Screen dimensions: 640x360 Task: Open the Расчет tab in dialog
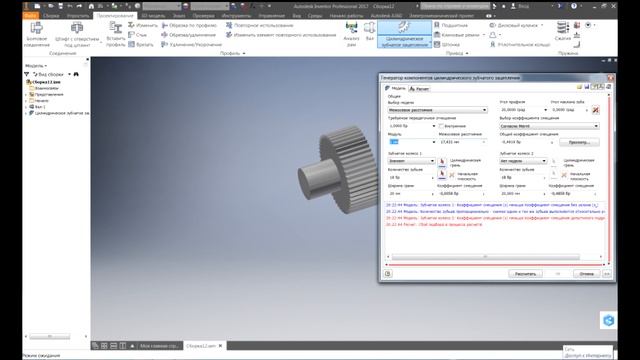420,89
